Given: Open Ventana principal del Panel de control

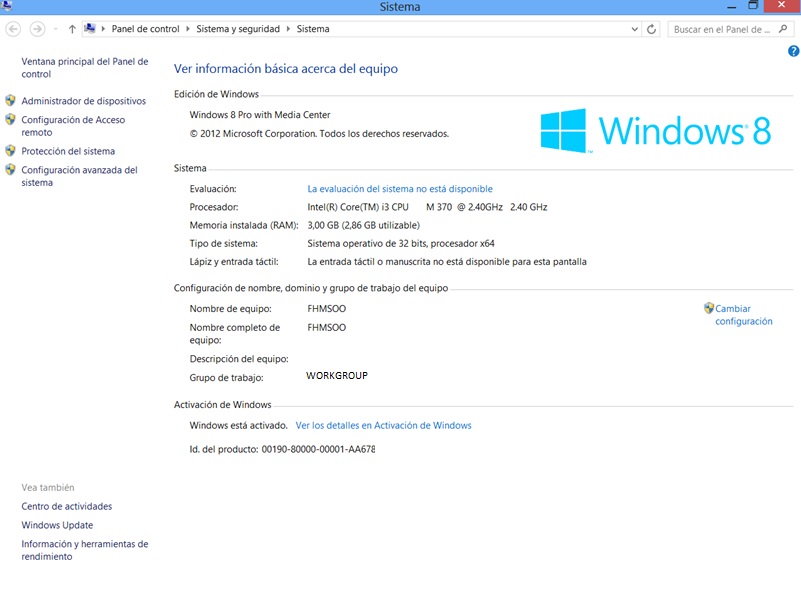Looking at the screenshot, I should coord(85,67).
